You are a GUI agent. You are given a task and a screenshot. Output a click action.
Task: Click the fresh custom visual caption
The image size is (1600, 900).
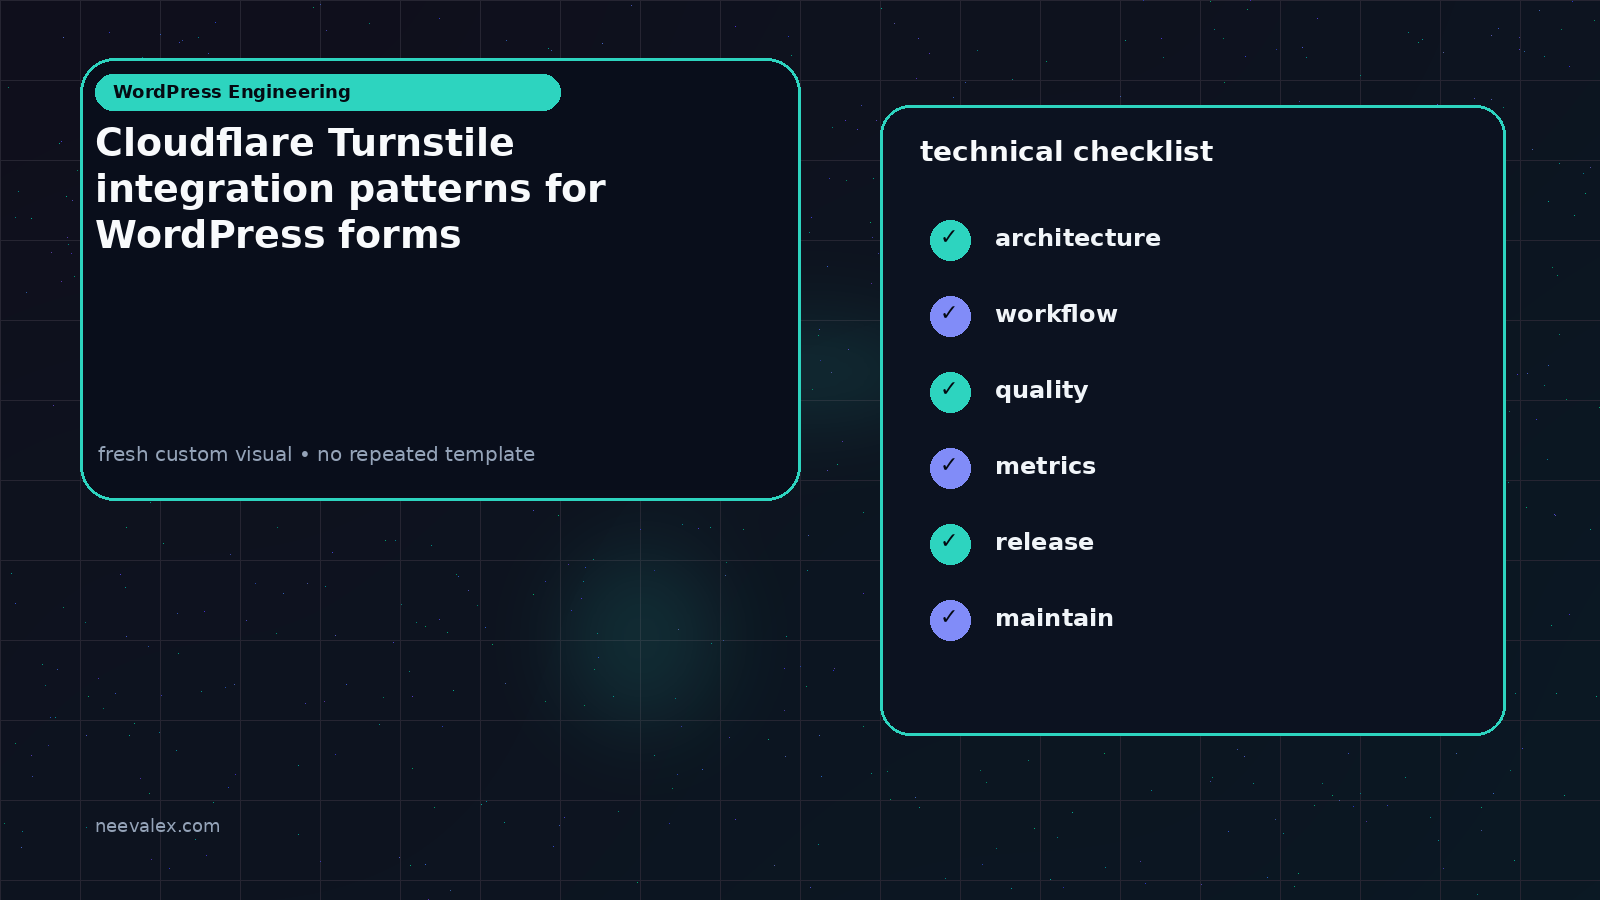point(316,454)
